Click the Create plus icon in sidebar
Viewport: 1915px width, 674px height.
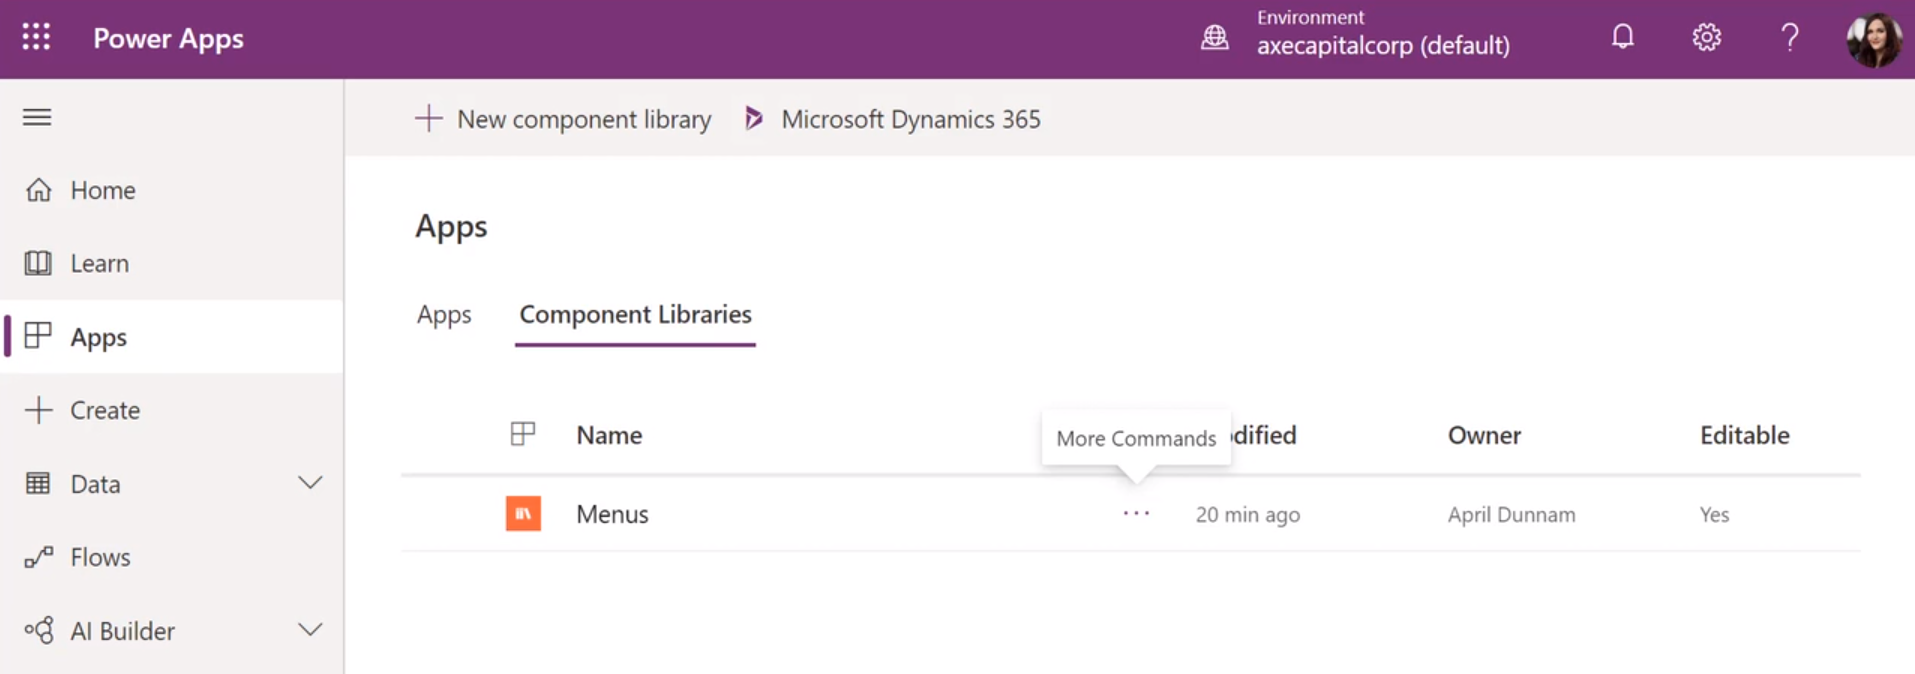(38, 410)
